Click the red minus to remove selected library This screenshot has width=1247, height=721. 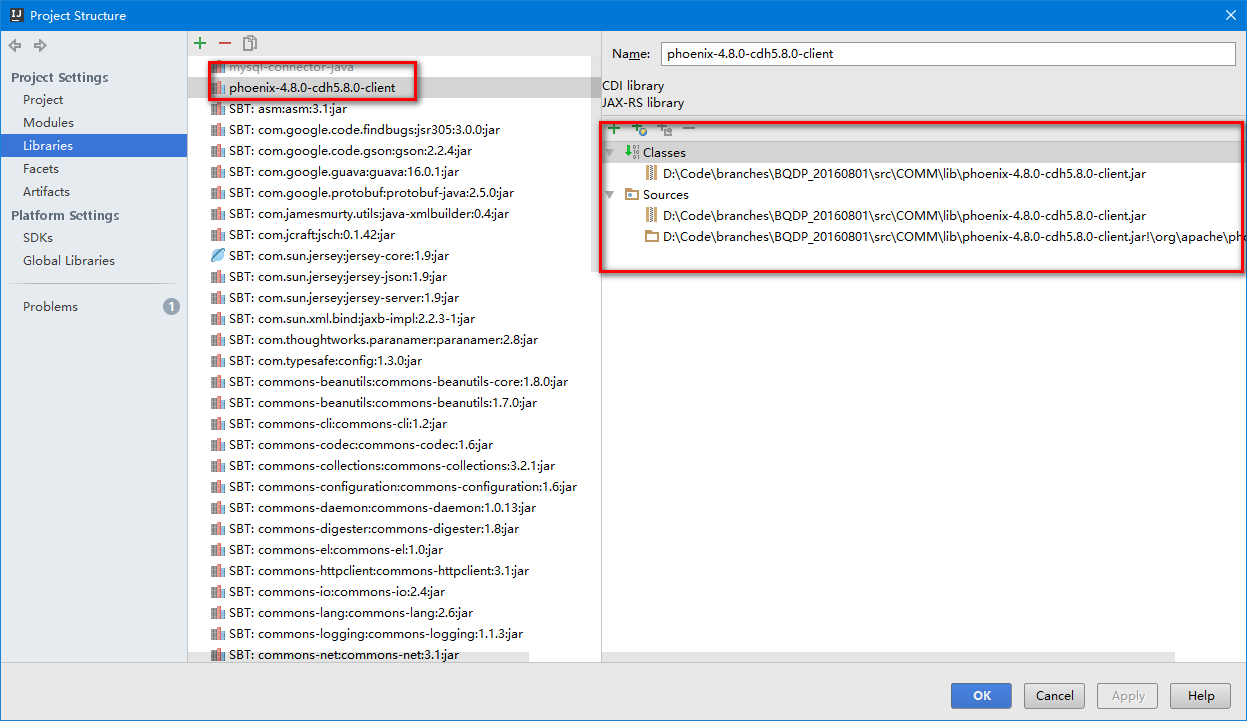[225, 42]
